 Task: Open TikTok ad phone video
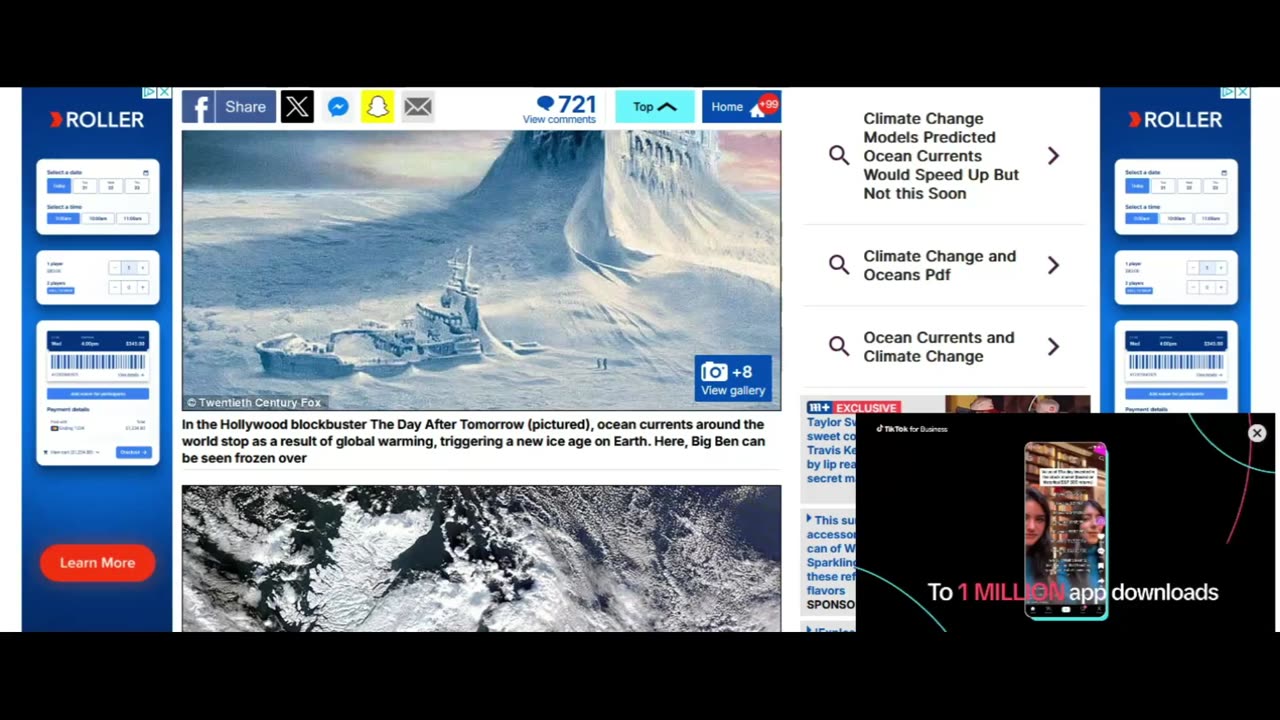click(x=1066, y=530)
